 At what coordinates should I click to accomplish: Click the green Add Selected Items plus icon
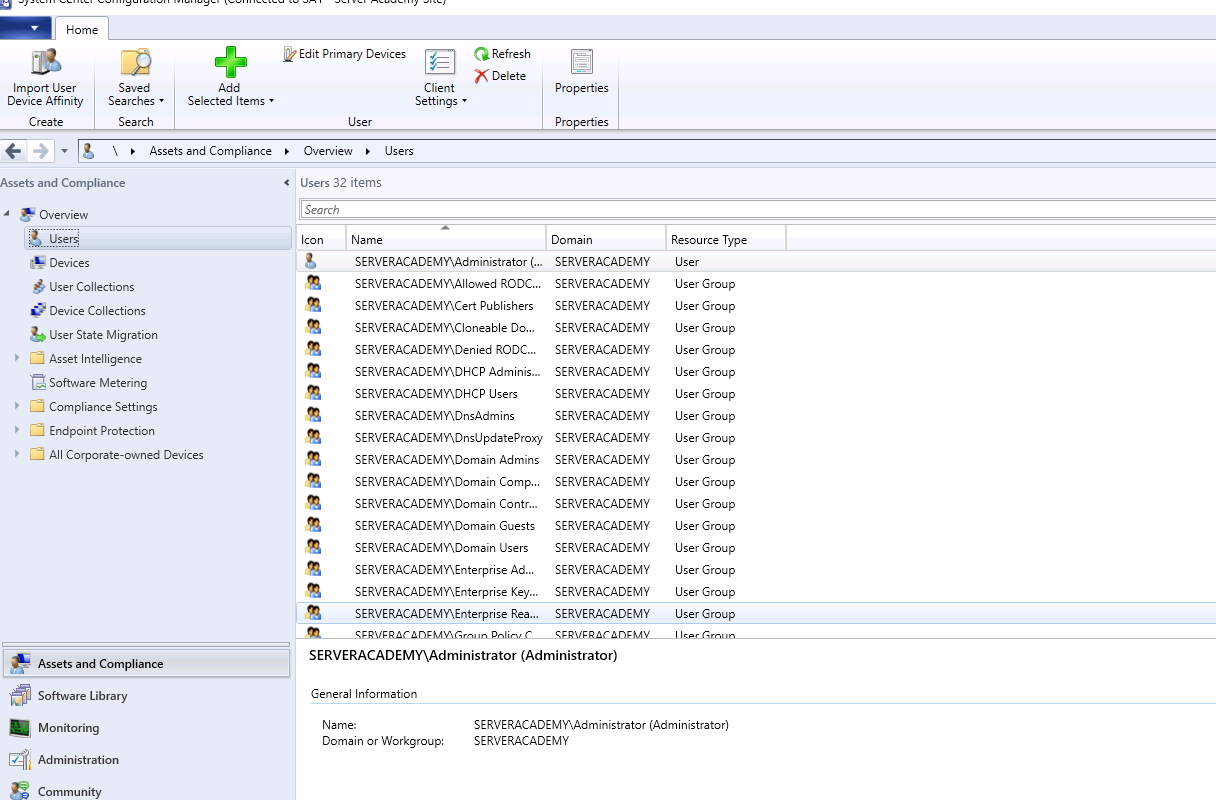pyautogui.click(x=230, y=62)
